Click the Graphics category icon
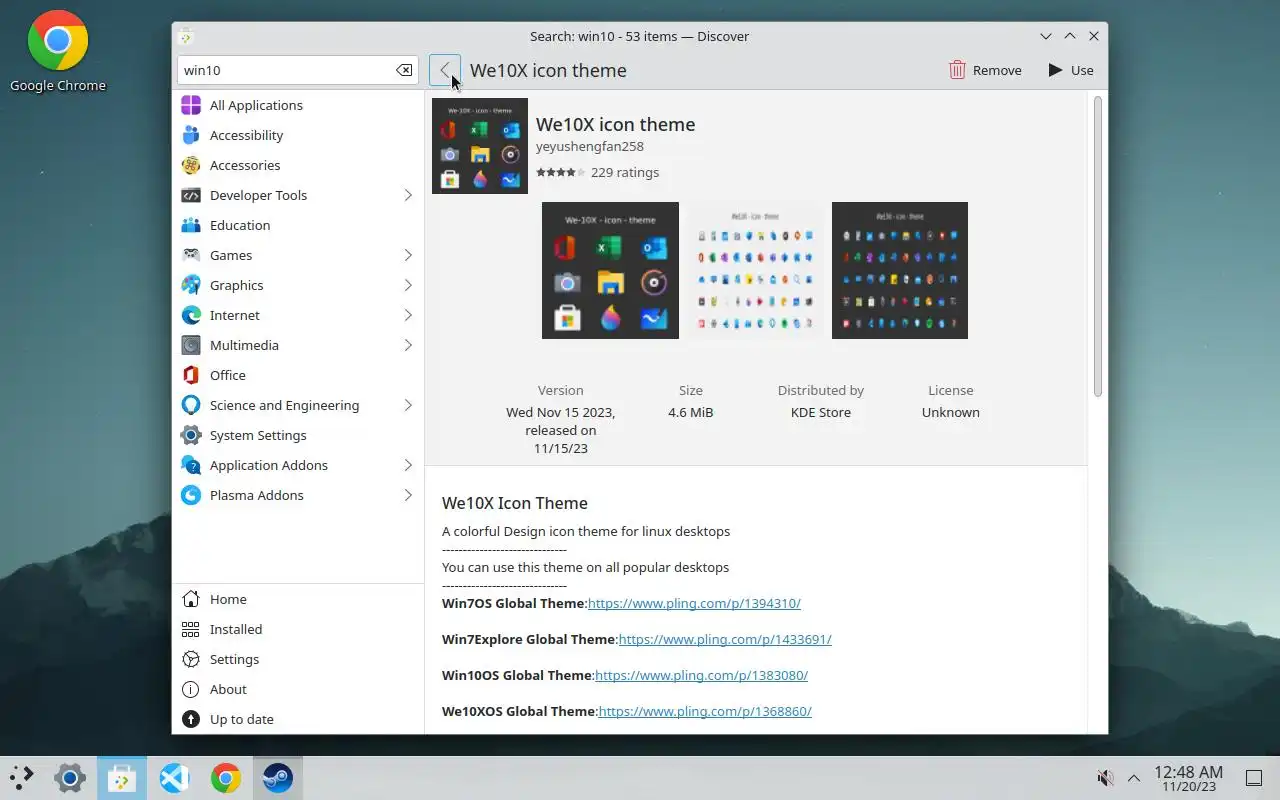The width and height of the screenshot is (1280, 800). click(x=191, y=285)
